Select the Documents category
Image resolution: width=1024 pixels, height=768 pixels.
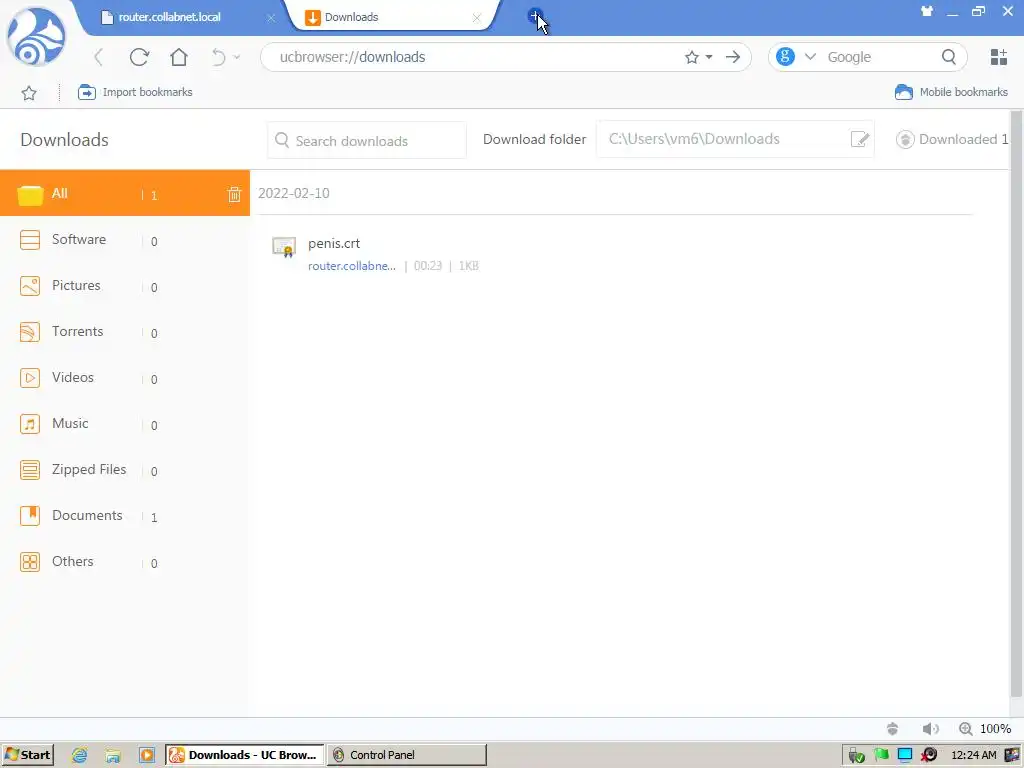[x=125, y=516]
